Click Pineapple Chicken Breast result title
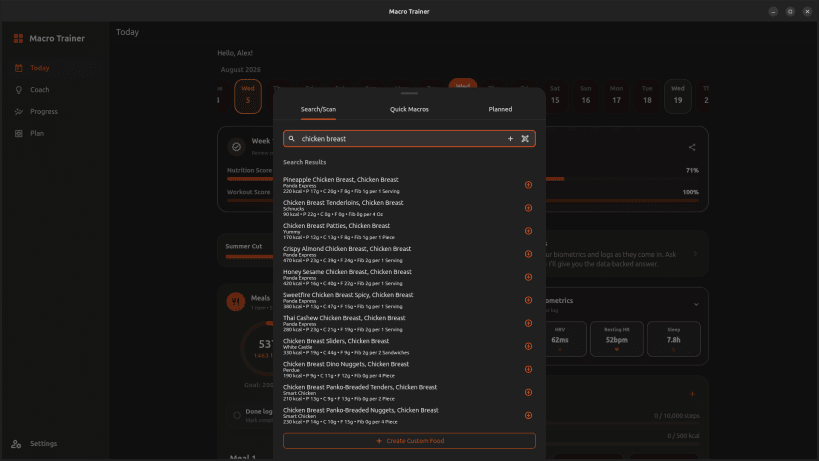 [x=341, y=180]
